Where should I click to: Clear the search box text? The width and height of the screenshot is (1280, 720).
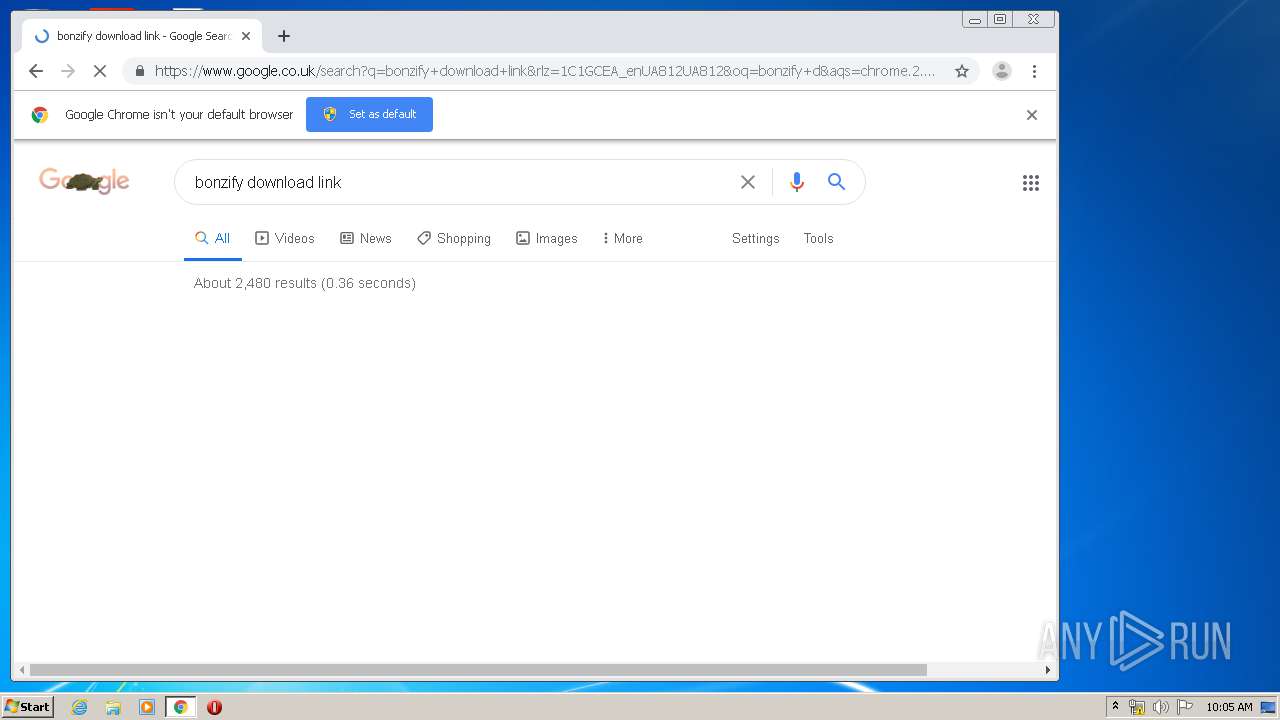coord(748,182)
